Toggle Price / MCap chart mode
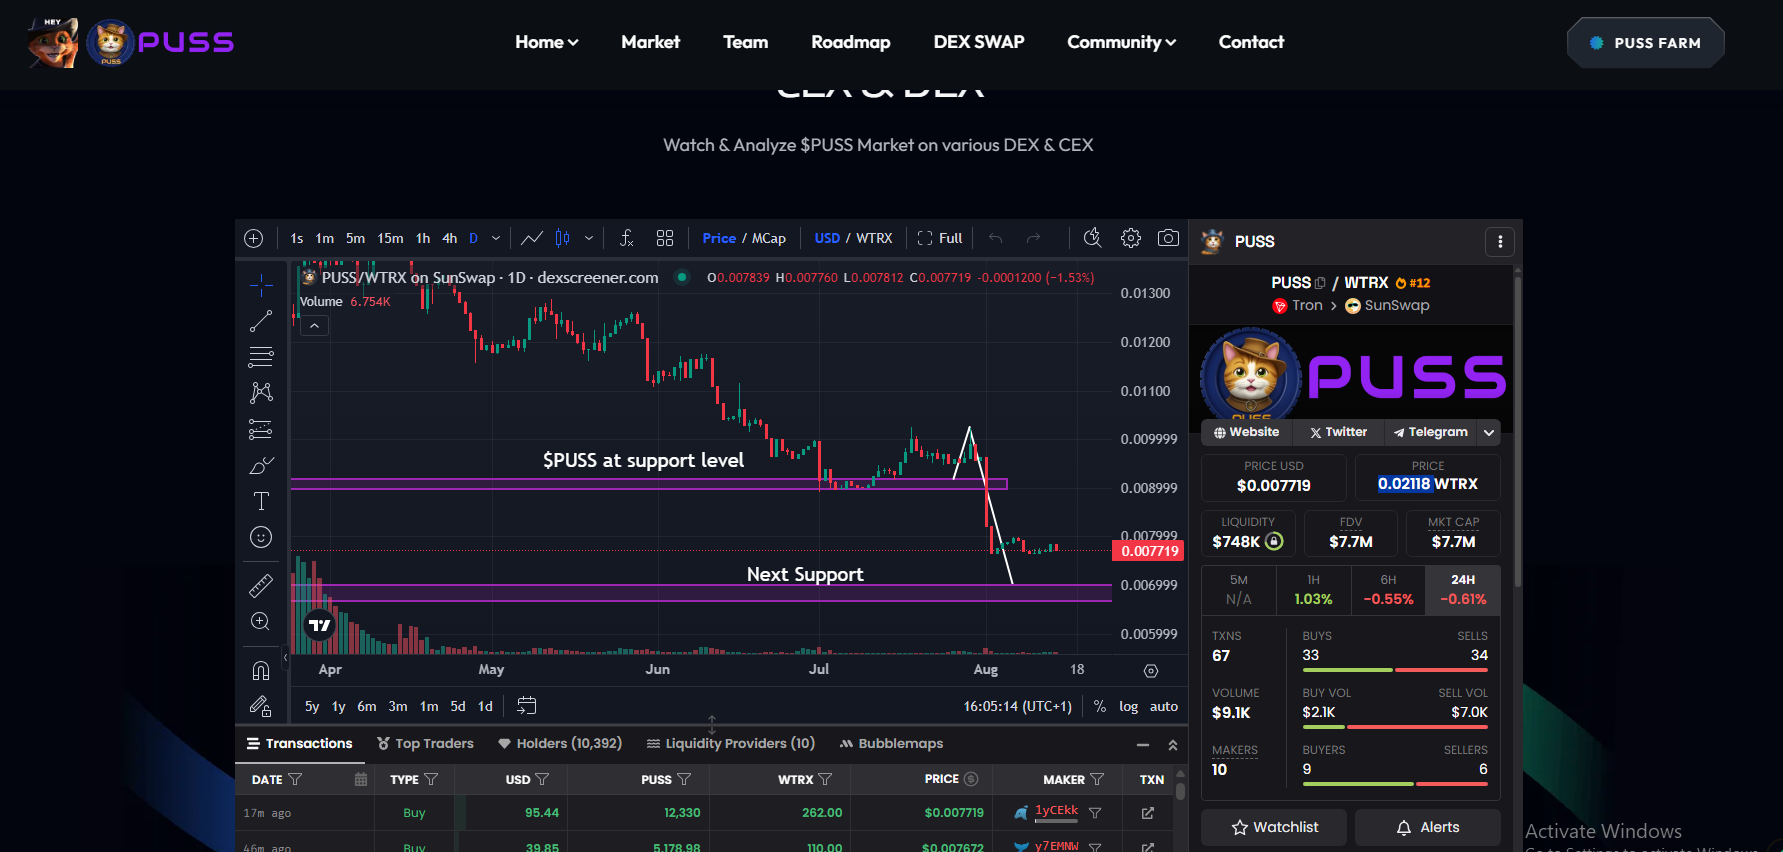The image size is (1783, 852). point(744,238)
